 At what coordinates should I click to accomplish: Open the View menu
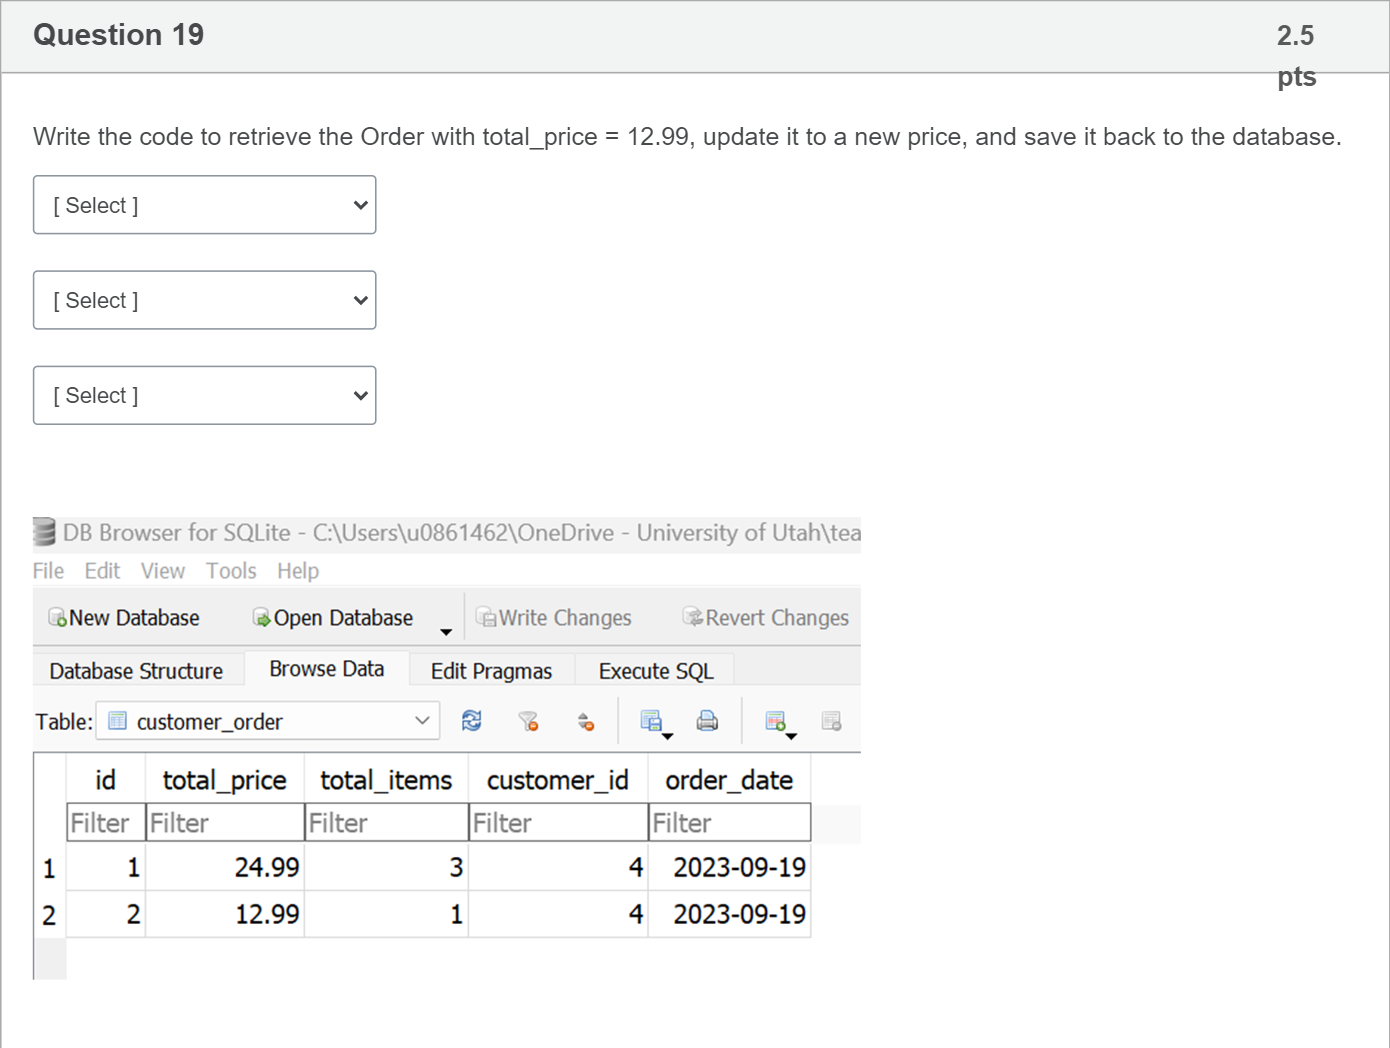[162, 571]
